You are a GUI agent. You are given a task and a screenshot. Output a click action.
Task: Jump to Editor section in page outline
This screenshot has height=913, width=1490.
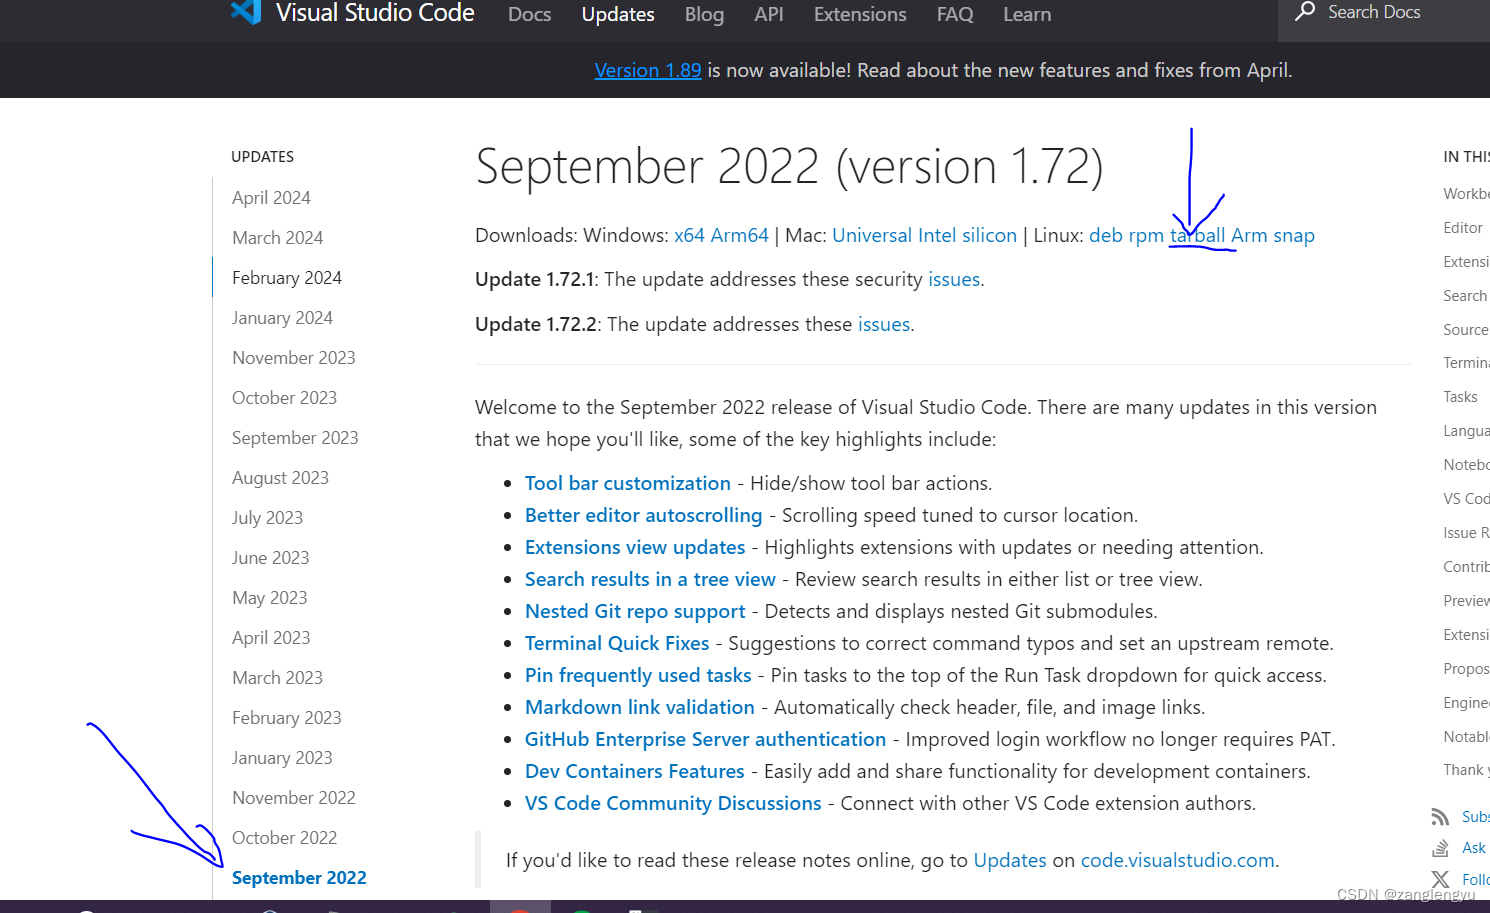(1463, 228)
